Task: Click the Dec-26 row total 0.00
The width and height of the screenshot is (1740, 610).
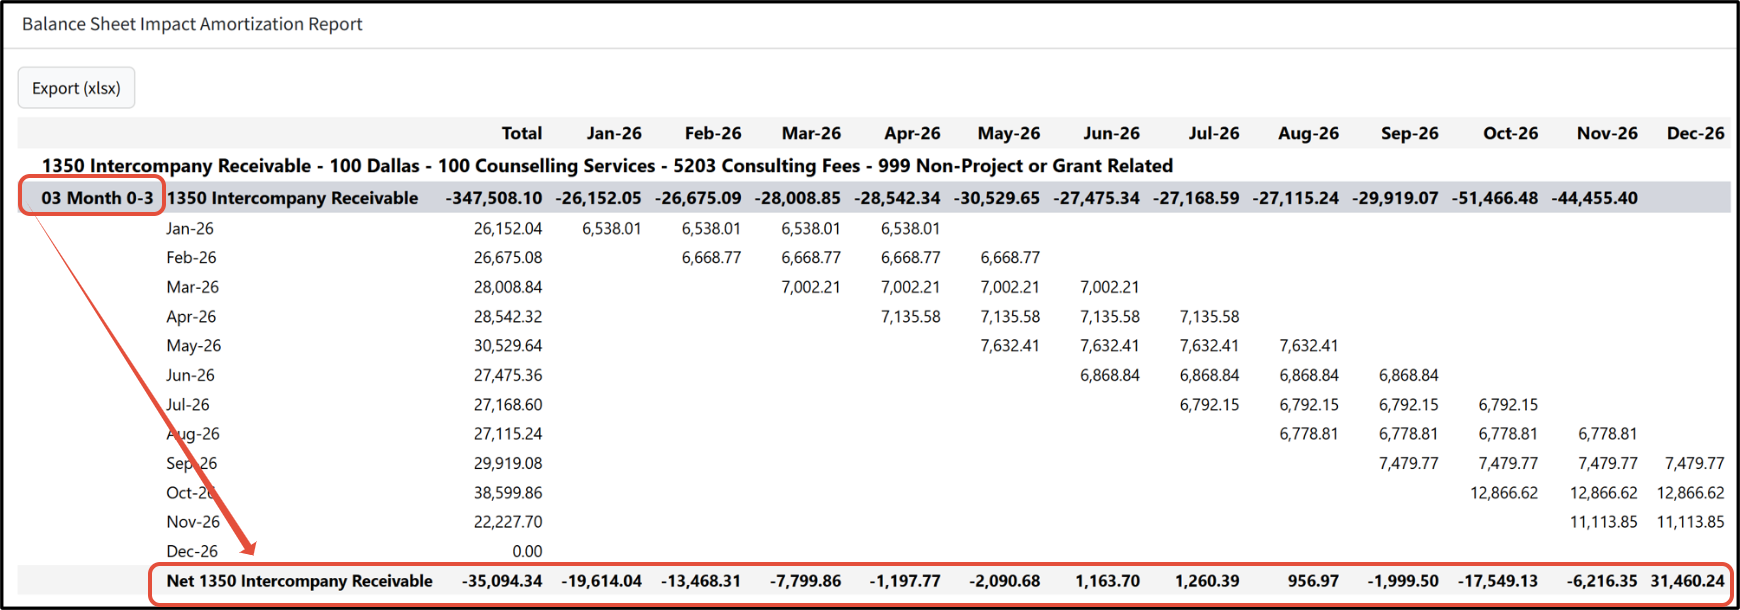Action: (x=527, y=551)
